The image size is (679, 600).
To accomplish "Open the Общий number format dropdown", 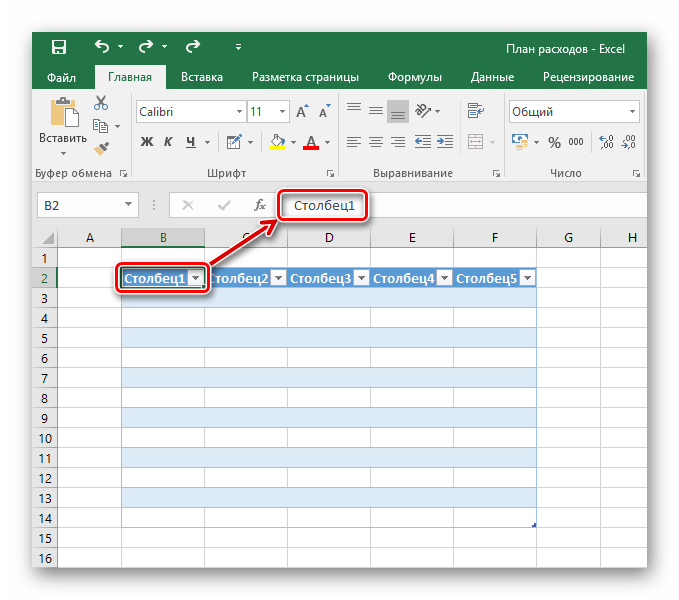I will pos(632,112).
